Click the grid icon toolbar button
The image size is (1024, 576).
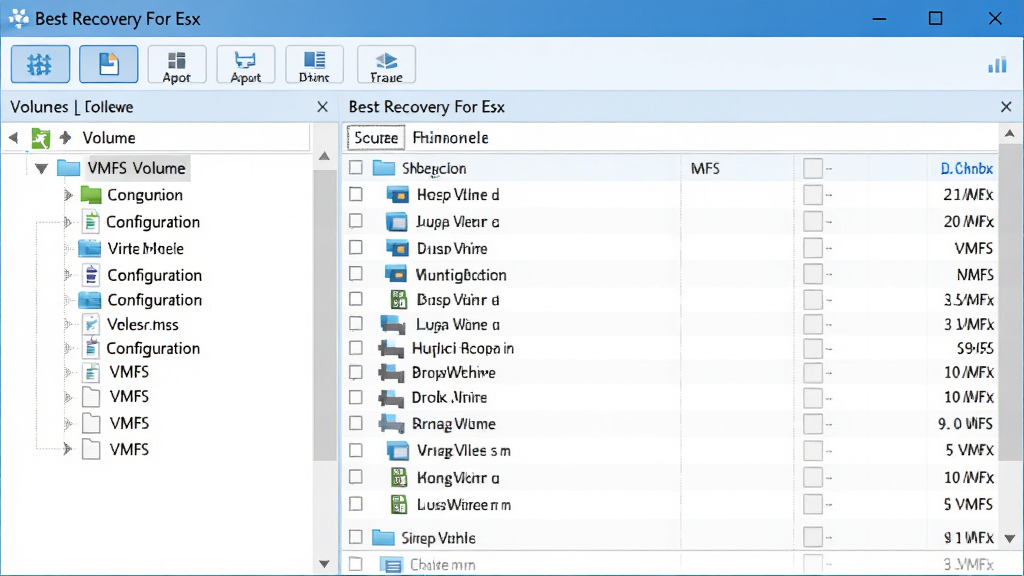point(40,64)
